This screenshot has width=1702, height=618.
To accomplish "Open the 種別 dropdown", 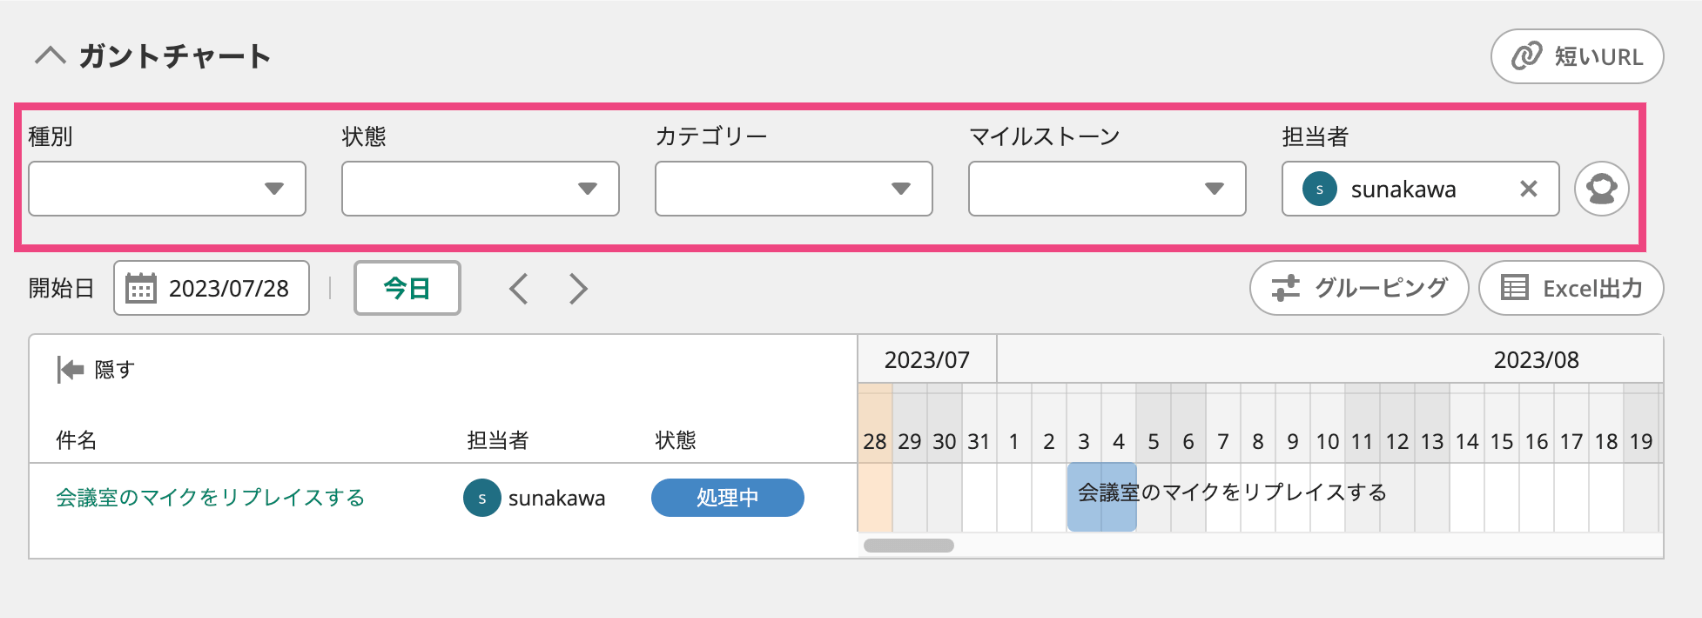I will tap(167, 189).
